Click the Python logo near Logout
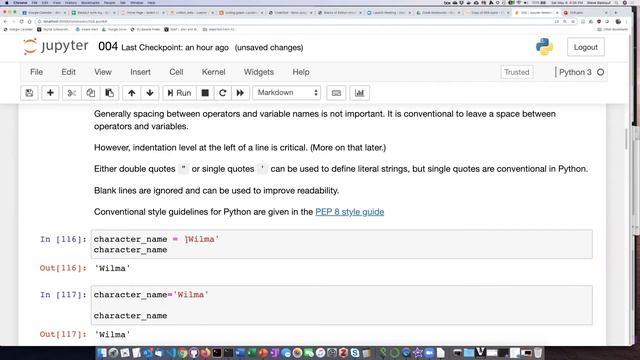This screenshot has height=360, width=640. point(544,47)
